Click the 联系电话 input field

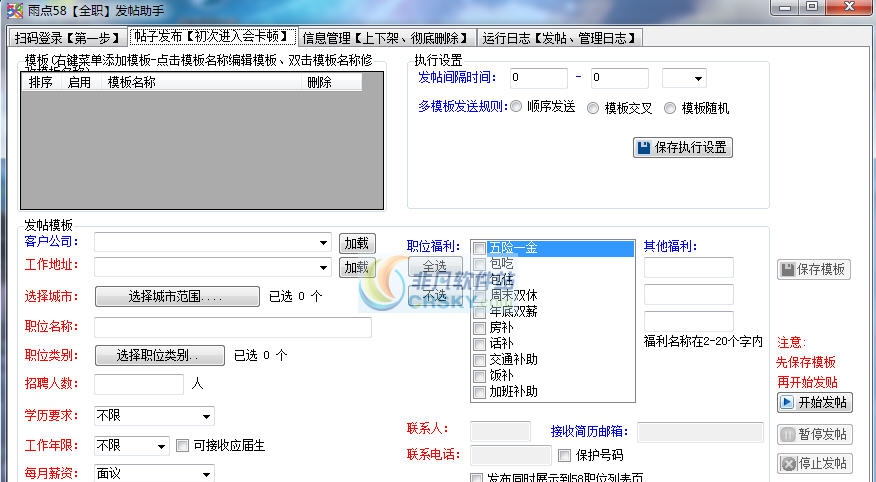pos(511,455)
